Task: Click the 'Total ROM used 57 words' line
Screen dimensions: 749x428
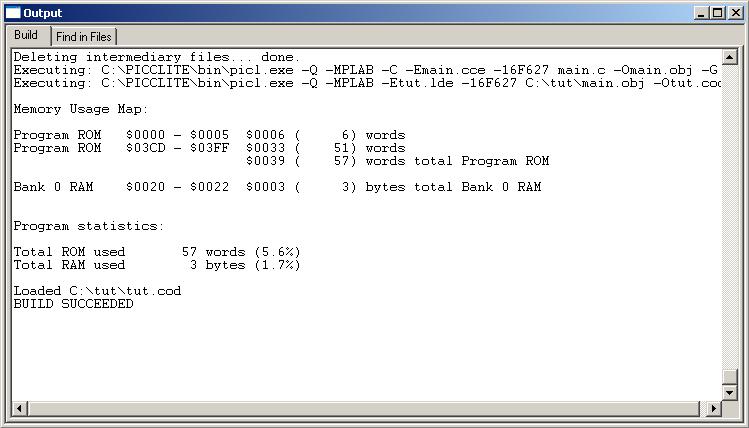Action: pos(157,252)
